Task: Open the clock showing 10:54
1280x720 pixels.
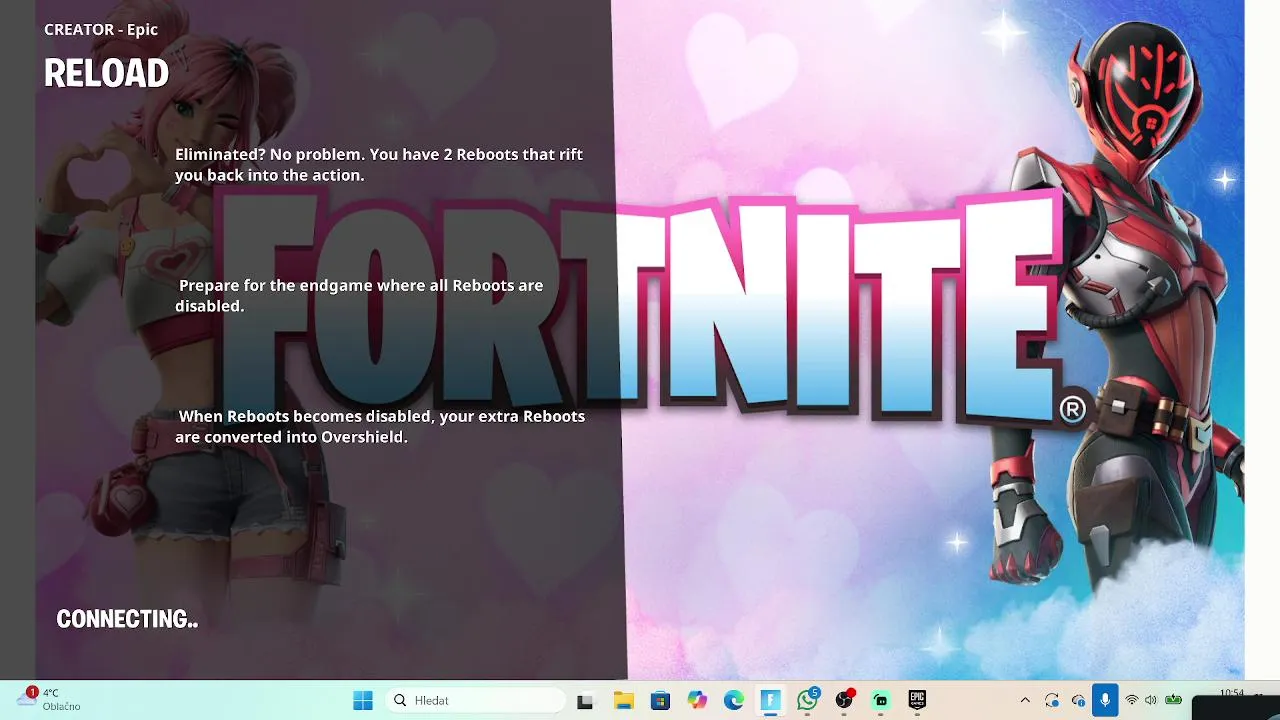Action: (1232, 693)
